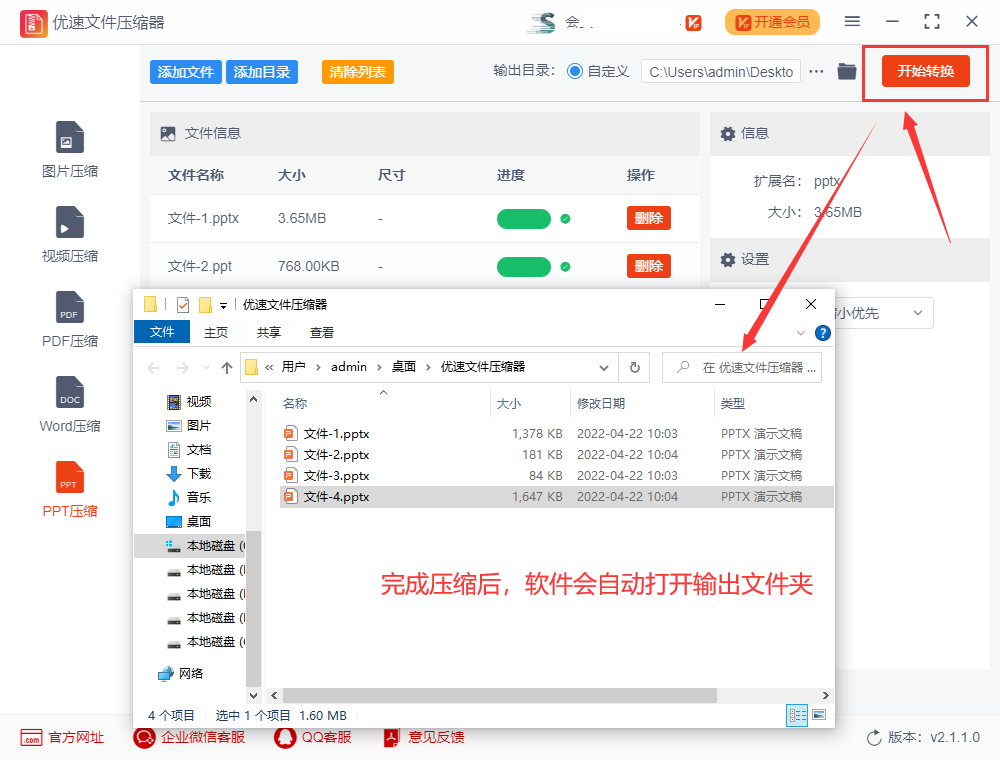This screenshot has width=1000, height=760.
Task: Sort by 名称 column header
Action: pos(383,404)
